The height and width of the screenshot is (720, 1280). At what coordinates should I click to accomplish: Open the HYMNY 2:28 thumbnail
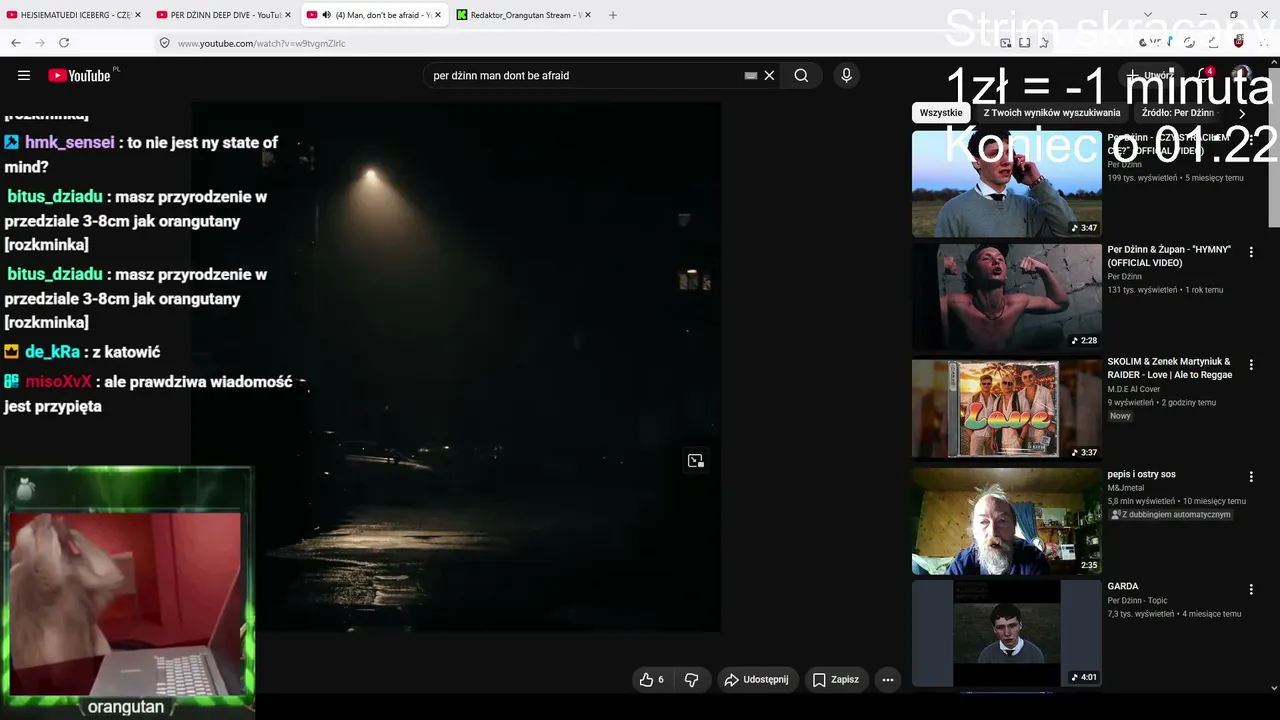1007,297
